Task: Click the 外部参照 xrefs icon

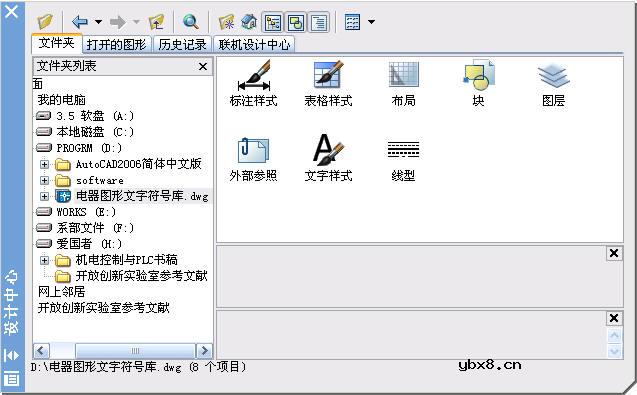Action: coord(254,159)
